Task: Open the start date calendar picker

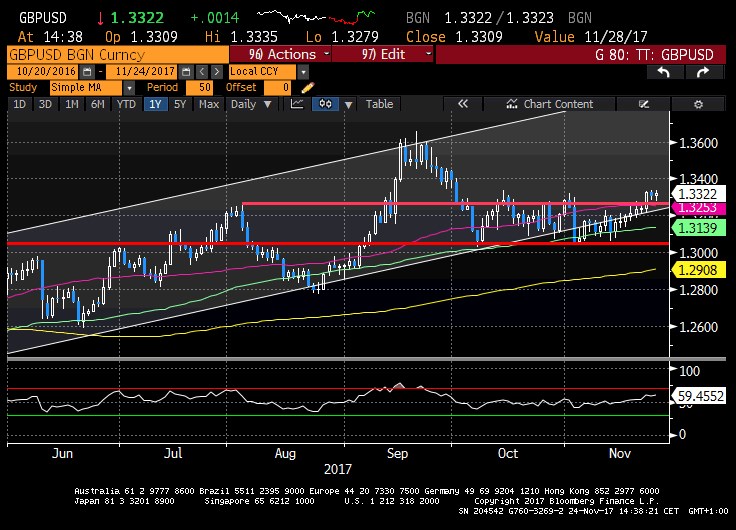Action: 86,72
